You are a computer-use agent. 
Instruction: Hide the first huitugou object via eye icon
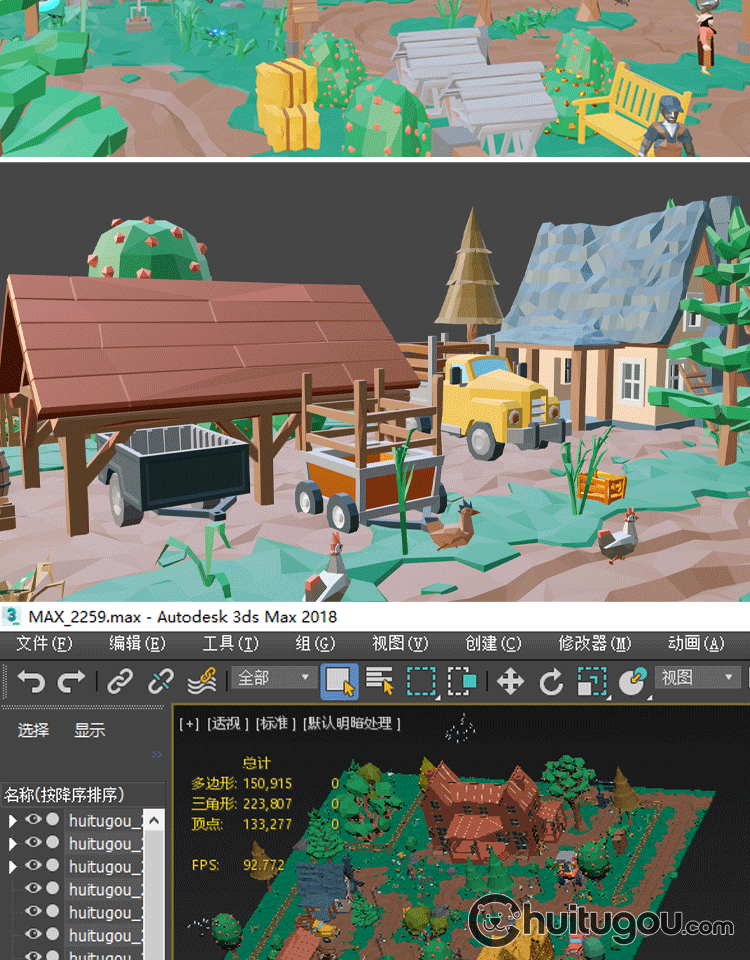[x=33, y=820]
